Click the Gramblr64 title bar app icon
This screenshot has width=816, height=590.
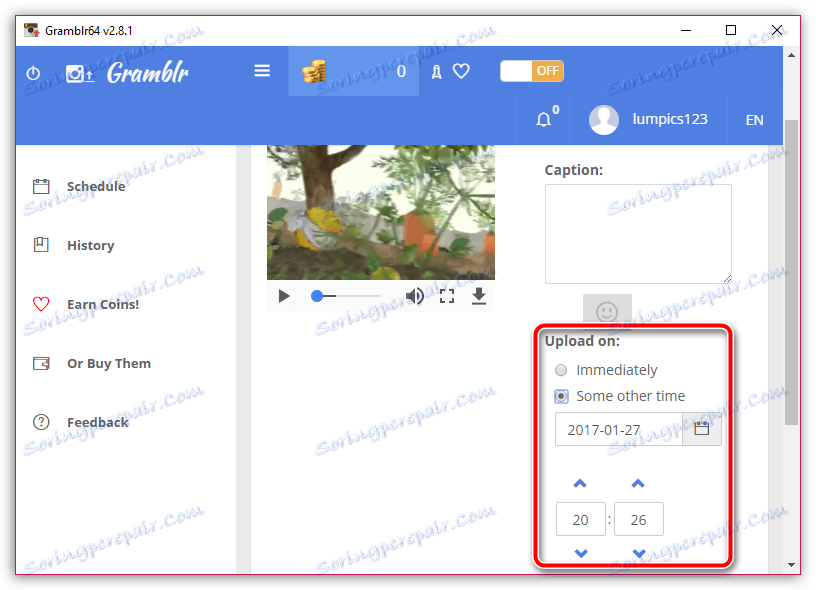point(32,30)
